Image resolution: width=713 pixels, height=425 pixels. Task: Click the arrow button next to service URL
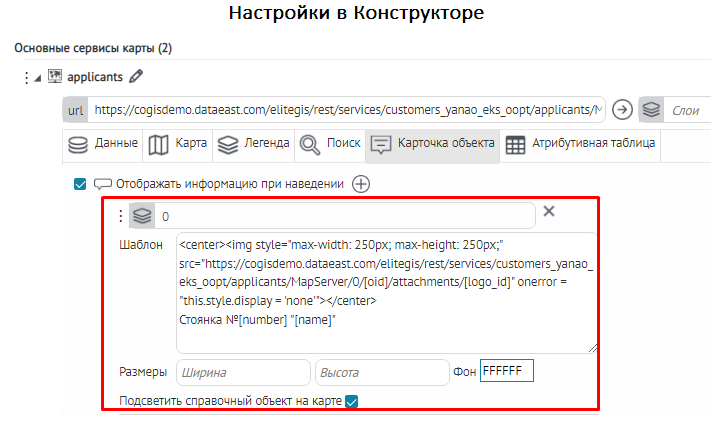coord(622,109)
